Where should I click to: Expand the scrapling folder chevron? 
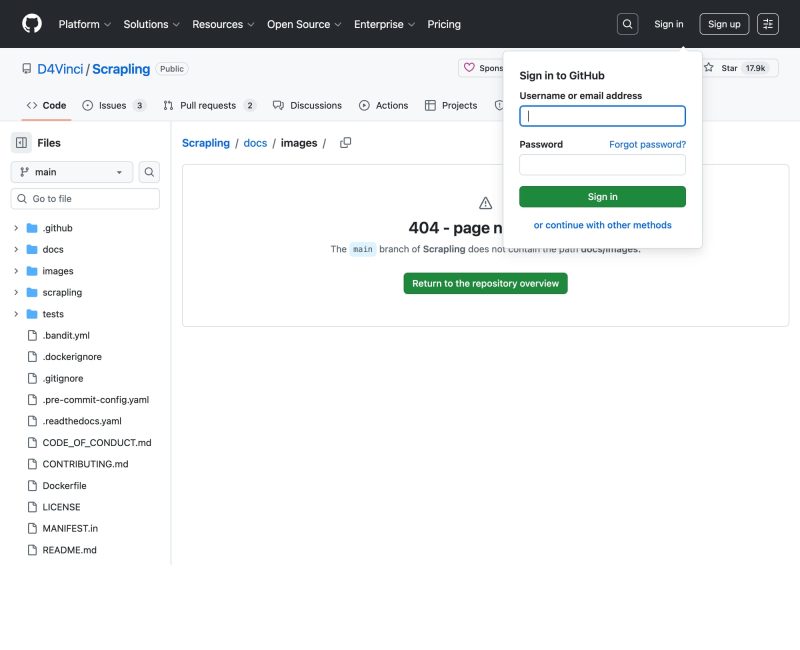[16, 292]
